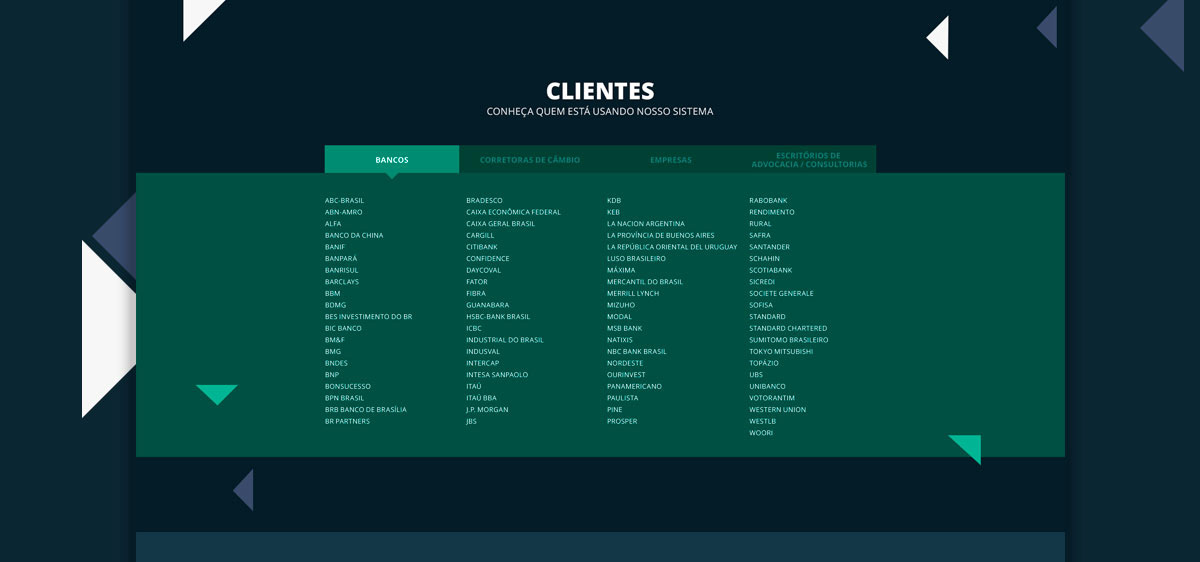Viewport: 1200px width, 562px height.
Task: Select Banco da China in list
Action: 354,236
